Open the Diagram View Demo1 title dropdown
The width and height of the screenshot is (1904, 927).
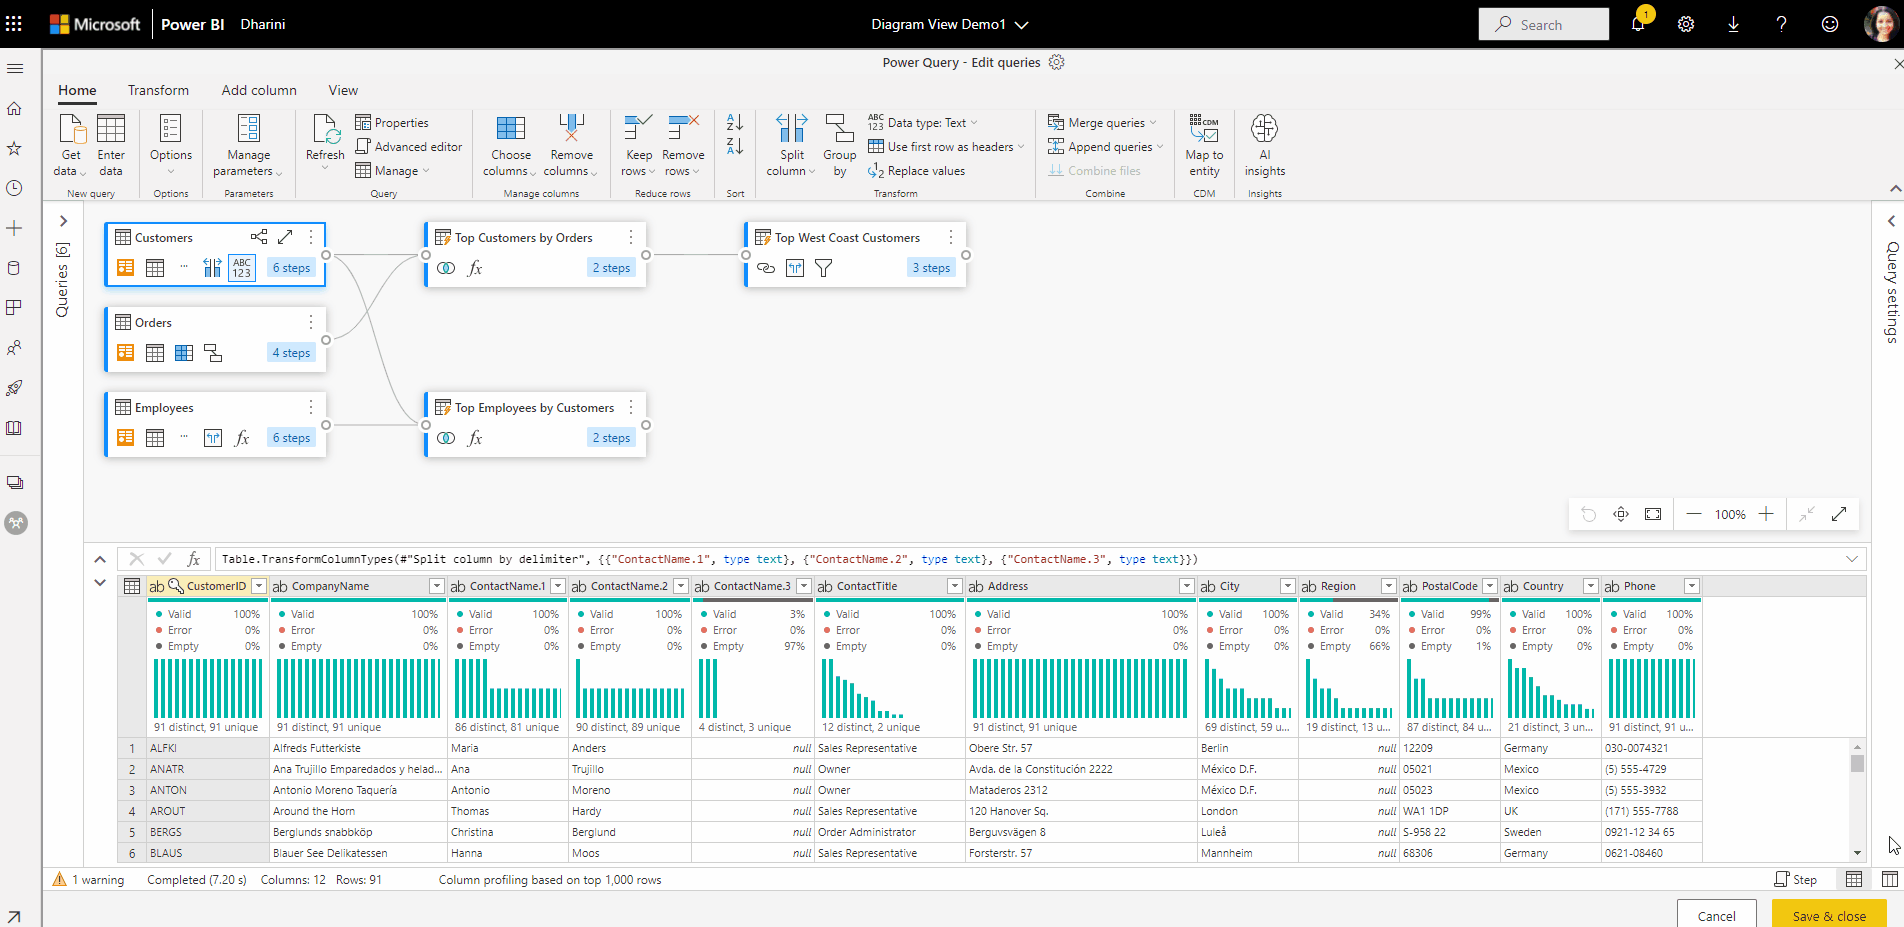coord(949,24)
